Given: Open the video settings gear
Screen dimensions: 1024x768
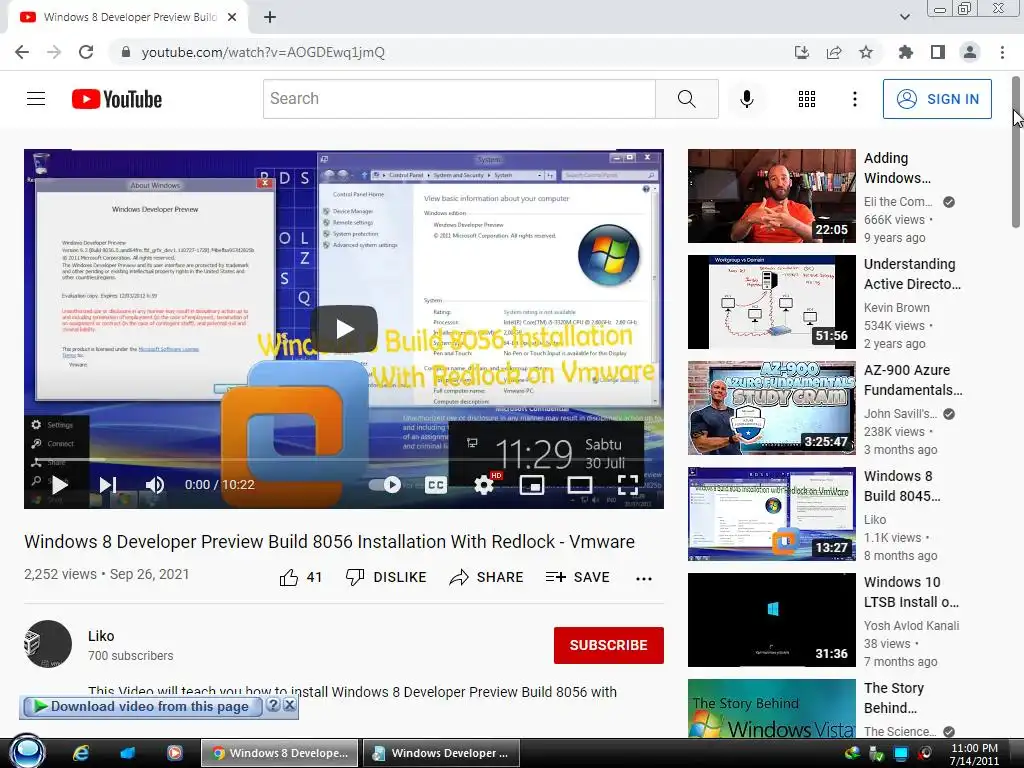Looking at the screenshot, I should pos(484,485).
